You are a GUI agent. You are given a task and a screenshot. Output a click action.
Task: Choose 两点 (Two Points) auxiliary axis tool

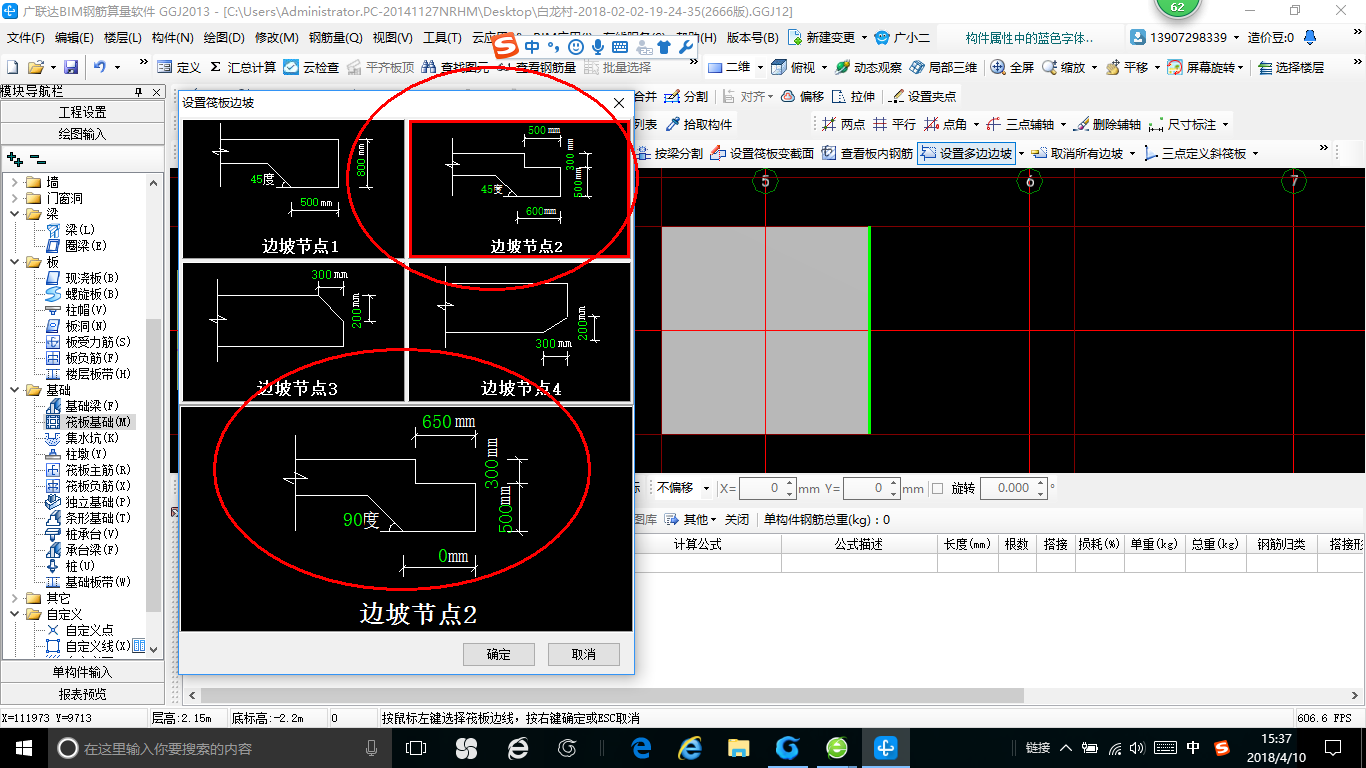coord(843,124)
